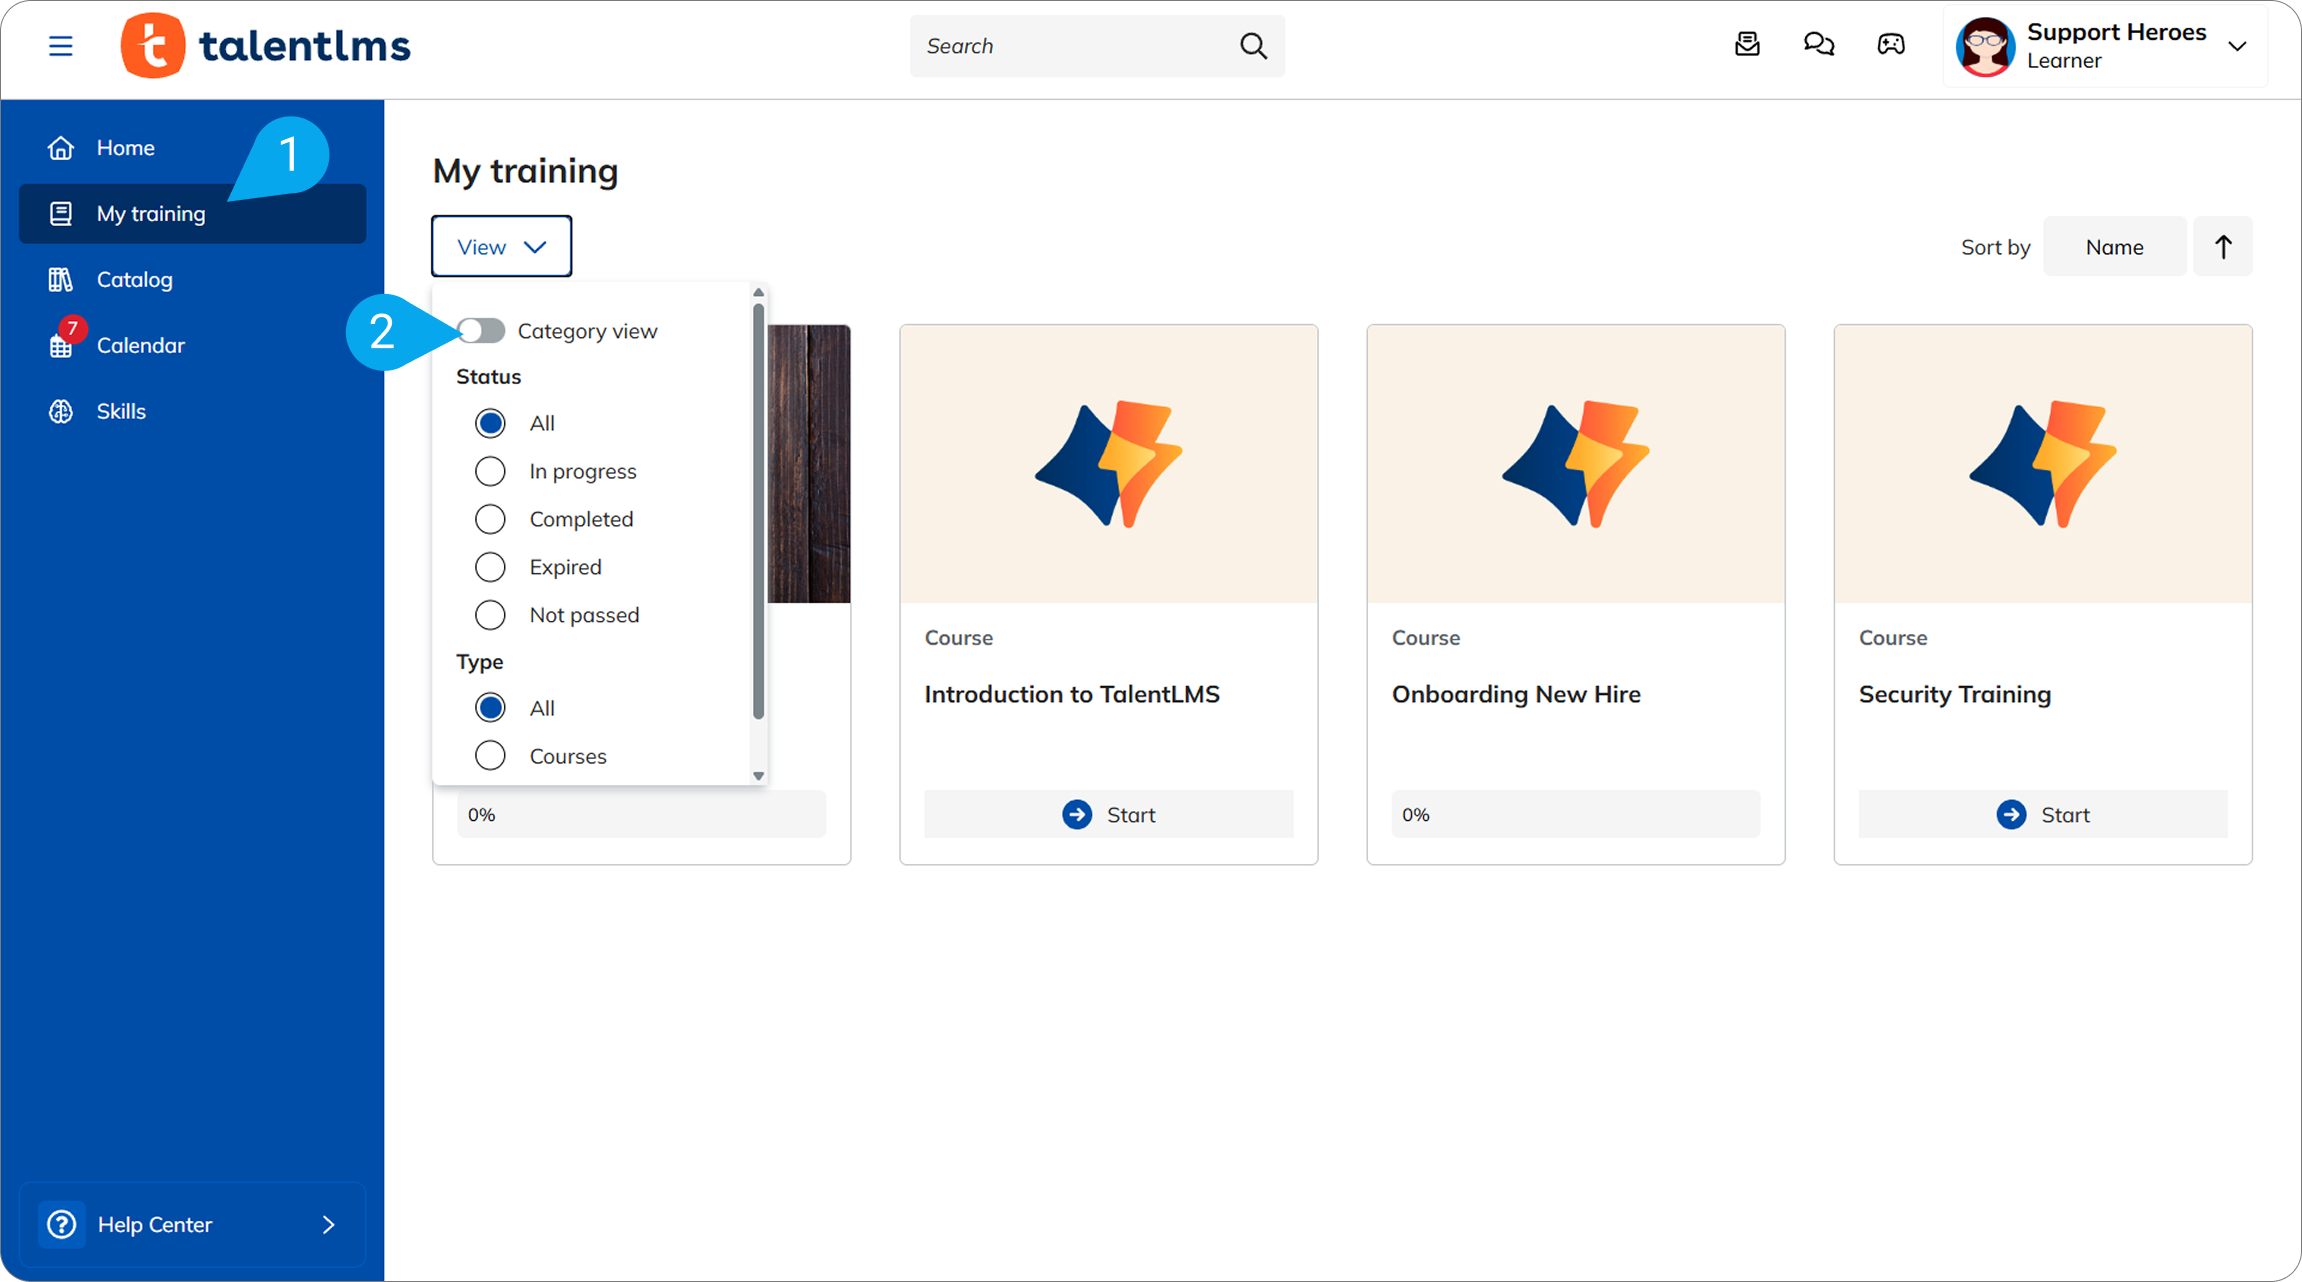Expand the Support Heroes profile menu
The height and width of the screenshot is (1282, 2302).
pyautogui.click(x=2237, y=46)
